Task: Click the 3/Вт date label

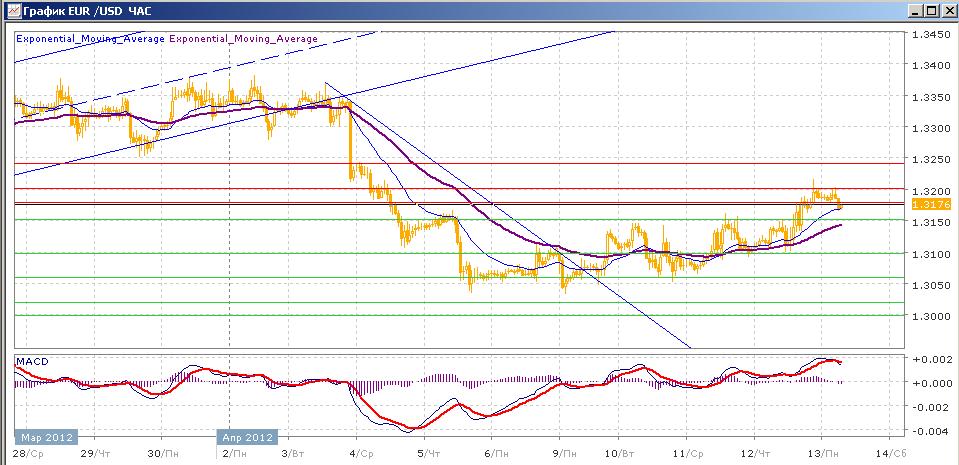Action: pos(294,453)
